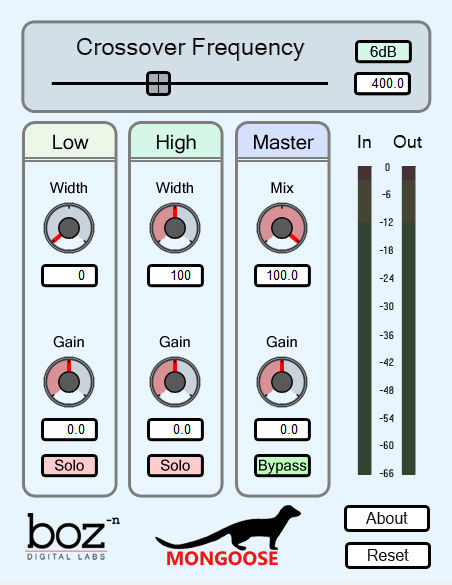The height and width of the screenshot is (585, 452).
Task: Click the Master Mix 100.0 value field
Action: [282, 276]
